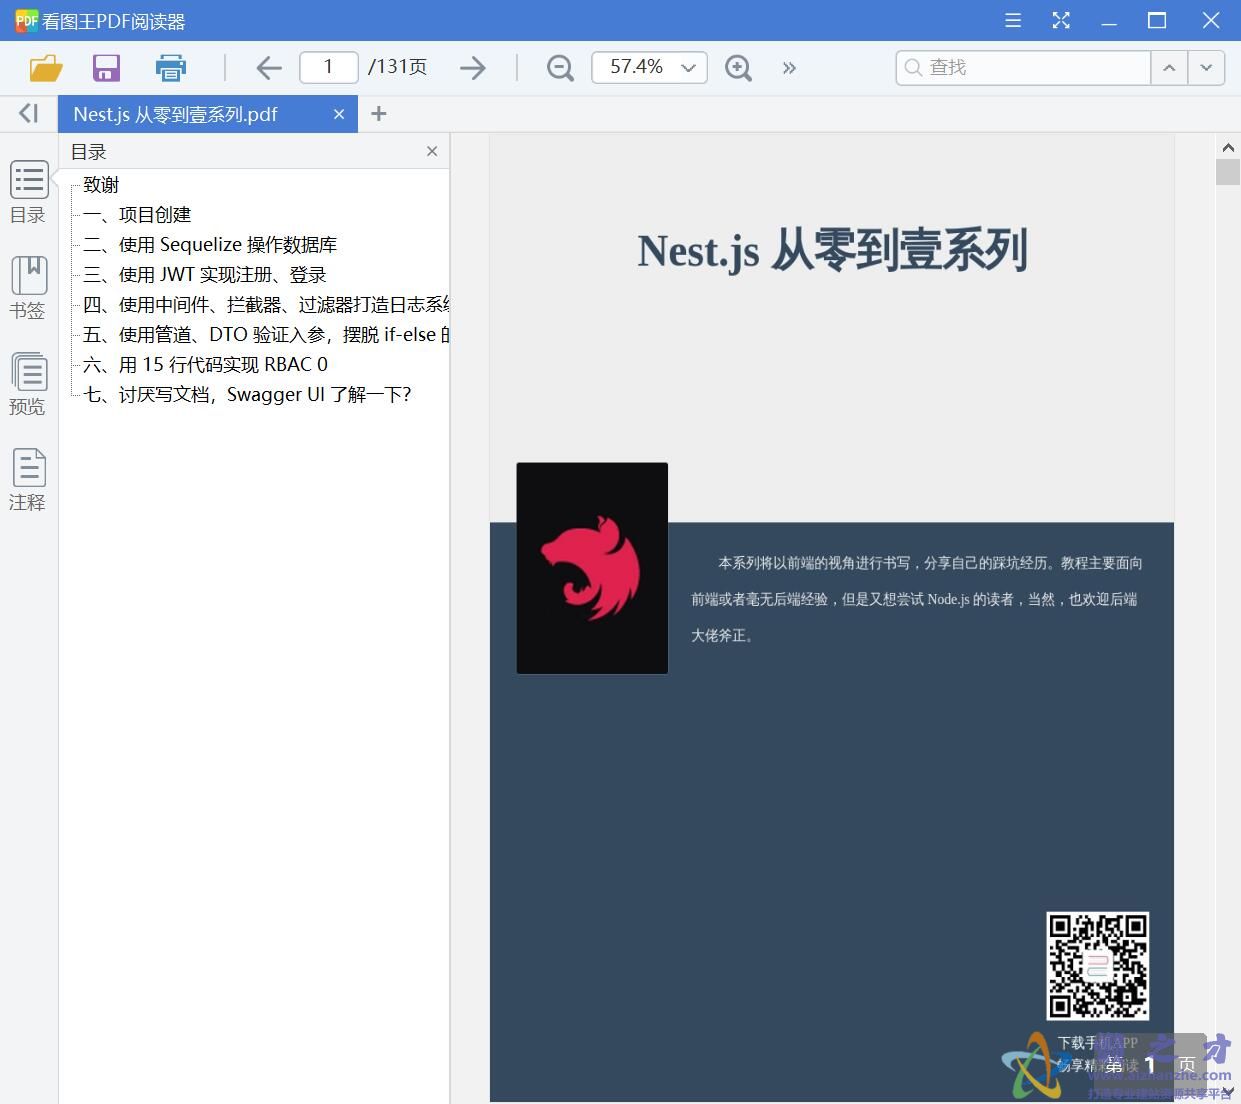Screen dimensions: 1241x1104
Task: Zoom in with the plus magnifier
Action: click(x=738, y=68)
